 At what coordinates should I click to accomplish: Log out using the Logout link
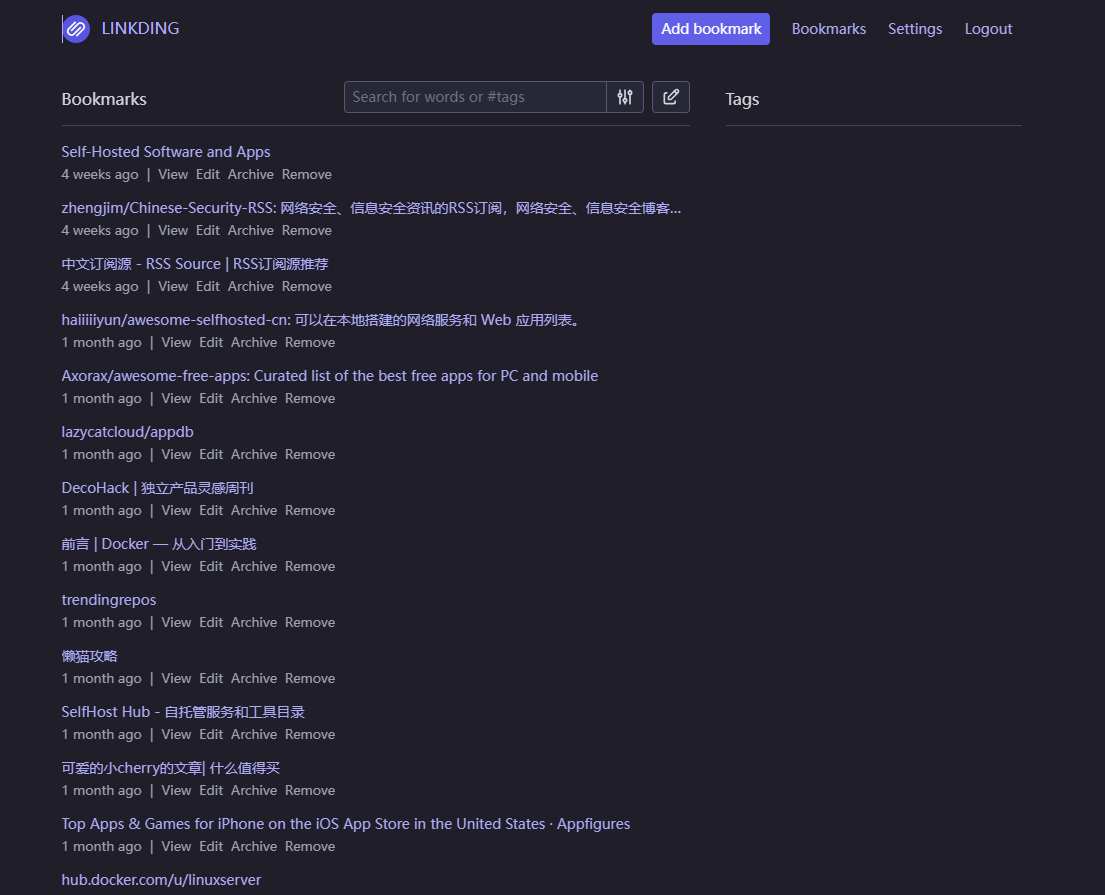coord(988,29)
